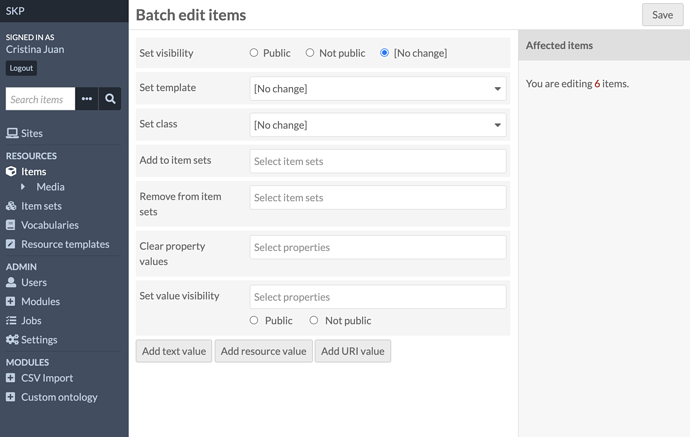Viewport: 690px width, 437px height.
Task: Open advanced search ellipsis button
Action: [87, 99]
